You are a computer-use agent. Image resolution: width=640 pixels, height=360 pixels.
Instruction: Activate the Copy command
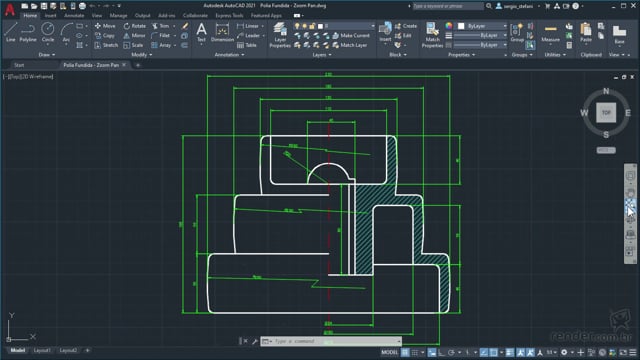coord(104,36)
